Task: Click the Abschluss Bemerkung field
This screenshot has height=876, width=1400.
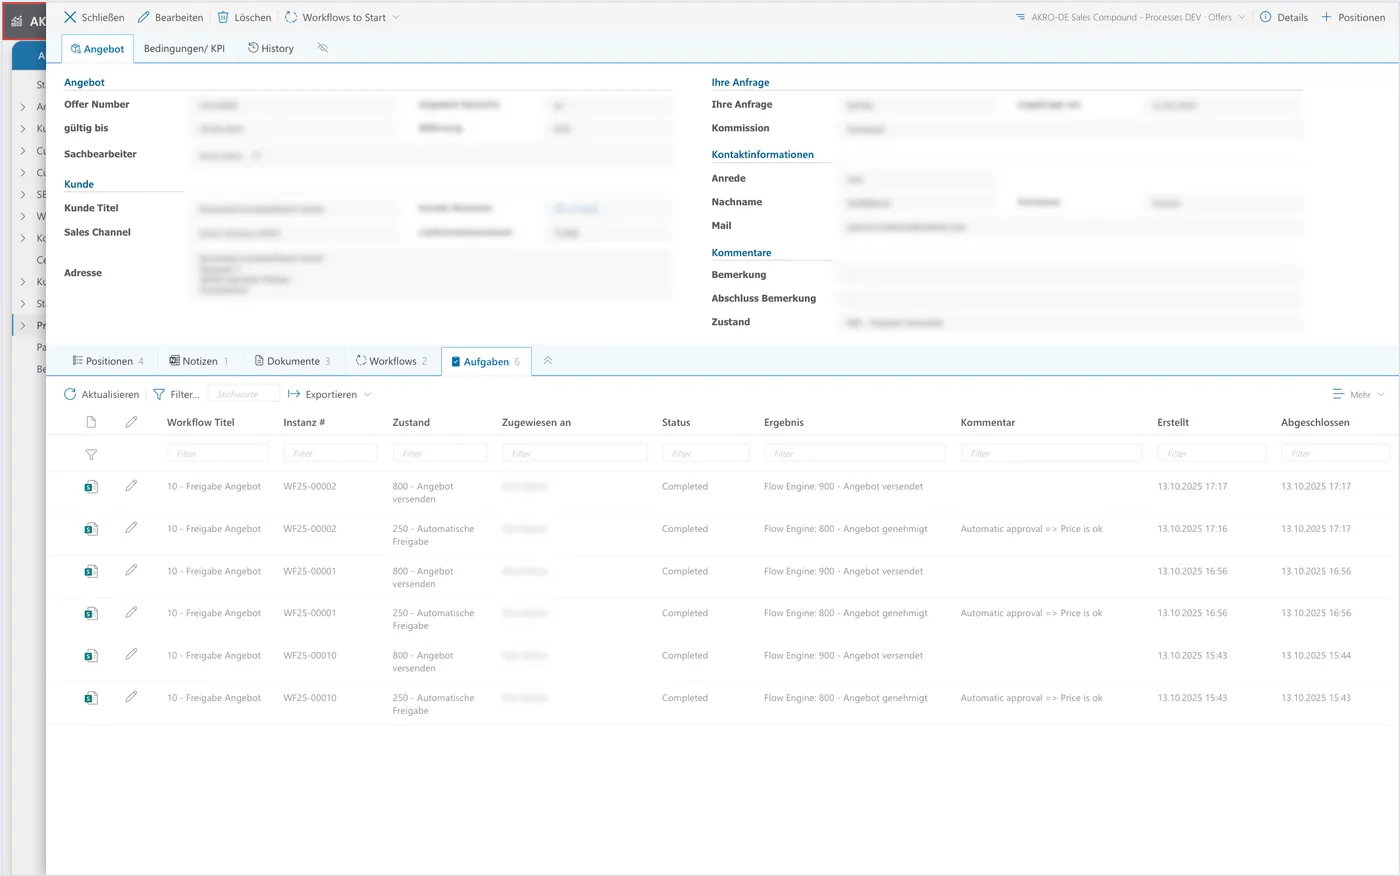Action: pyautogui.click(x=1070, y=299)
